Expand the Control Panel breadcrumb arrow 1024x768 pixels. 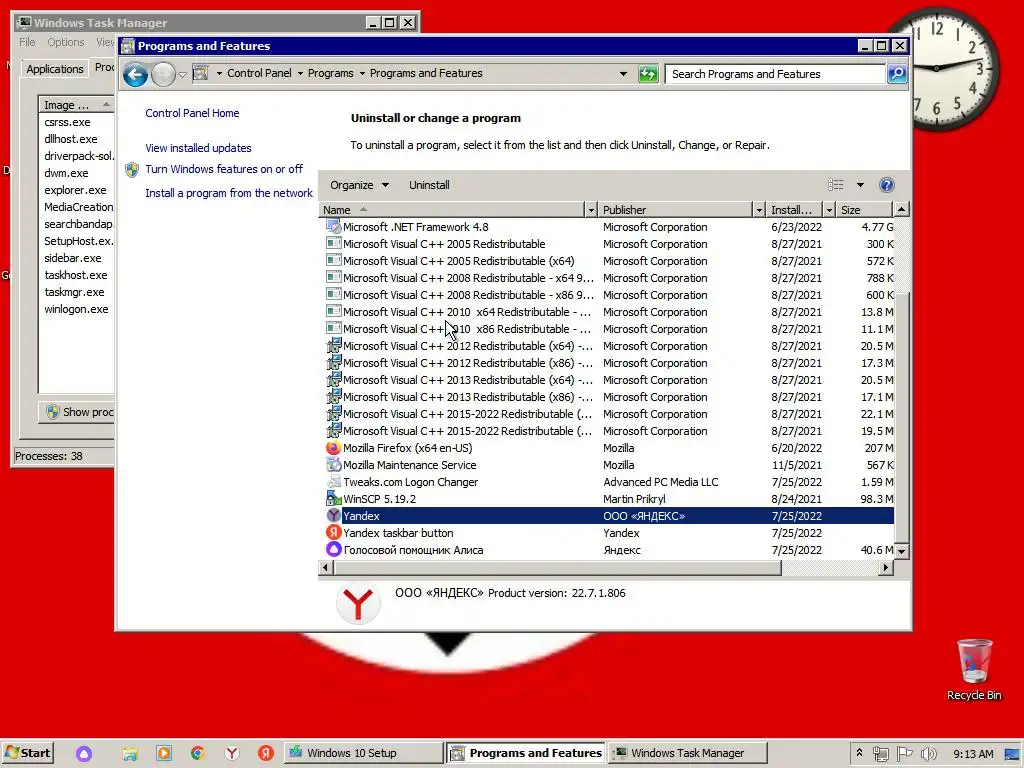click(x=300, y=73)
